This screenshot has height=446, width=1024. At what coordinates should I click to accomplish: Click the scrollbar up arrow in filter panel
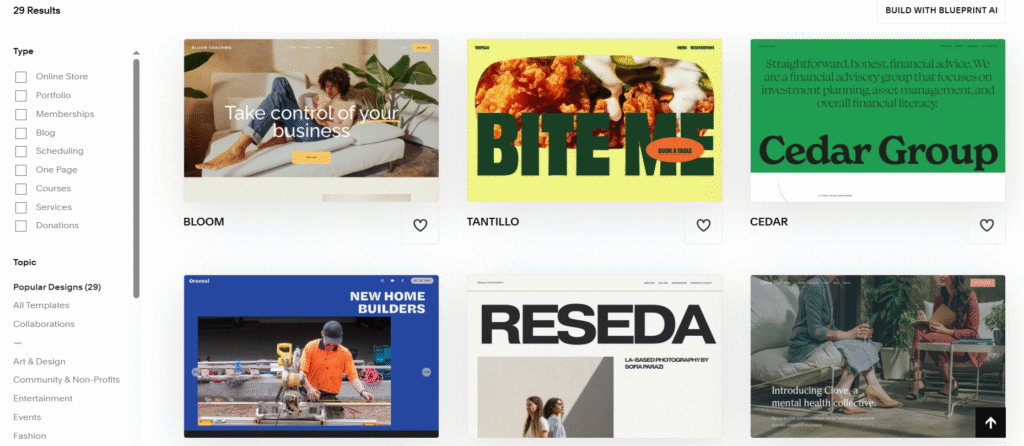click(136, 53)
